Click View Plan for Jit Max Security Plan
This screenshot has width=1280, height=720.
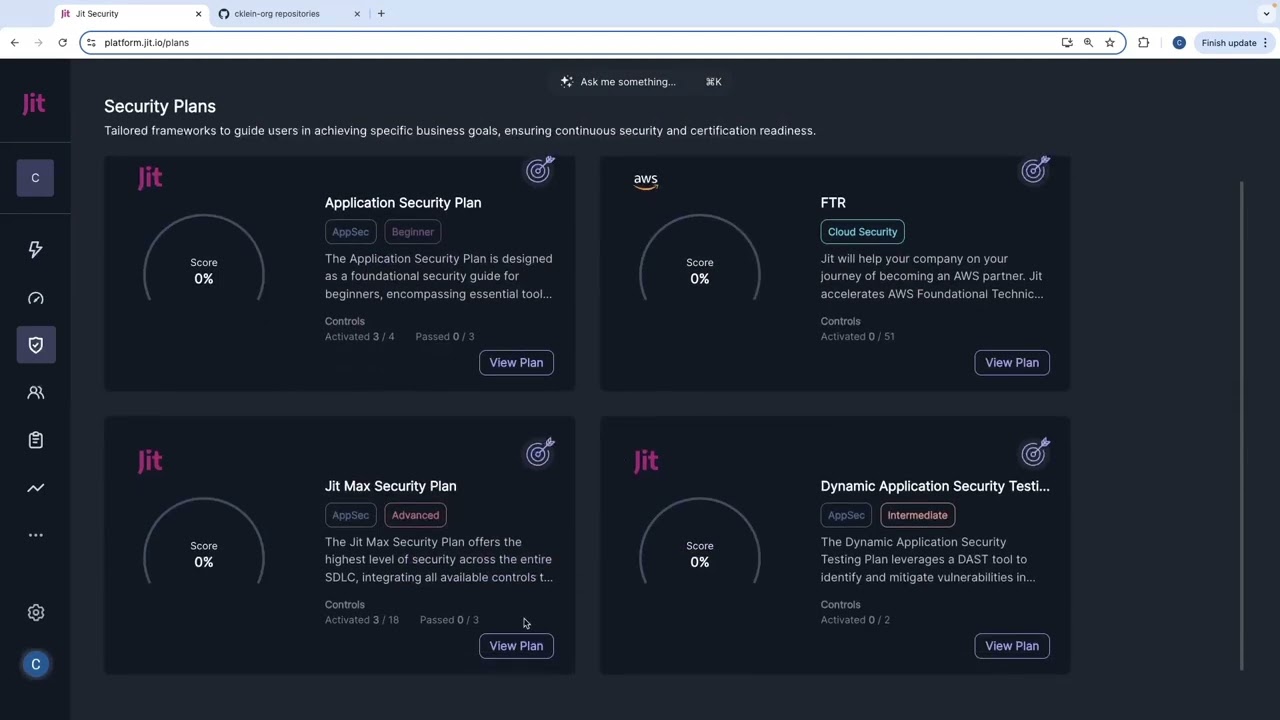click(x=516, y=646)
